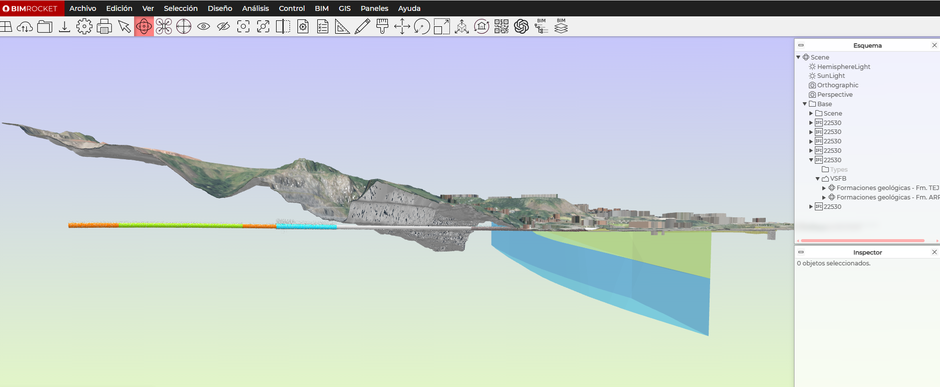
Task: Choose the arrow pointer selection tool
Action: pos(124,26)
